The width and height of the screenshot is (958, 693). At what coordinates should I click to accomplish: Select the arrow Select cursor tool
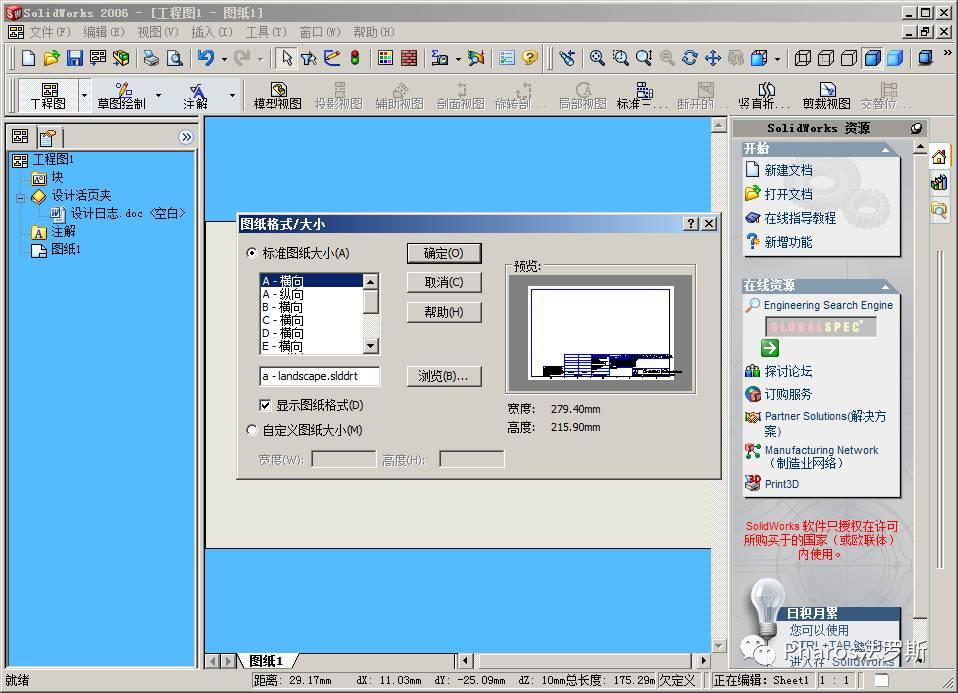click(286, 58)
